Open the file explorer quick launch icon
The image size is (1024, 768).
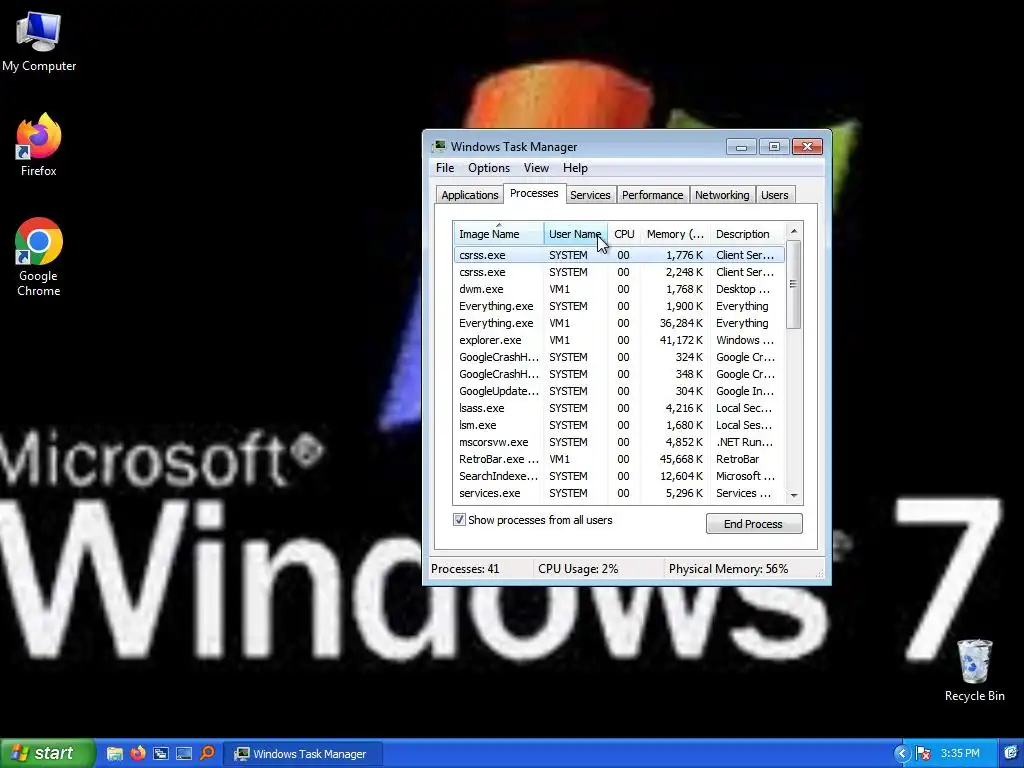(115, 753)
